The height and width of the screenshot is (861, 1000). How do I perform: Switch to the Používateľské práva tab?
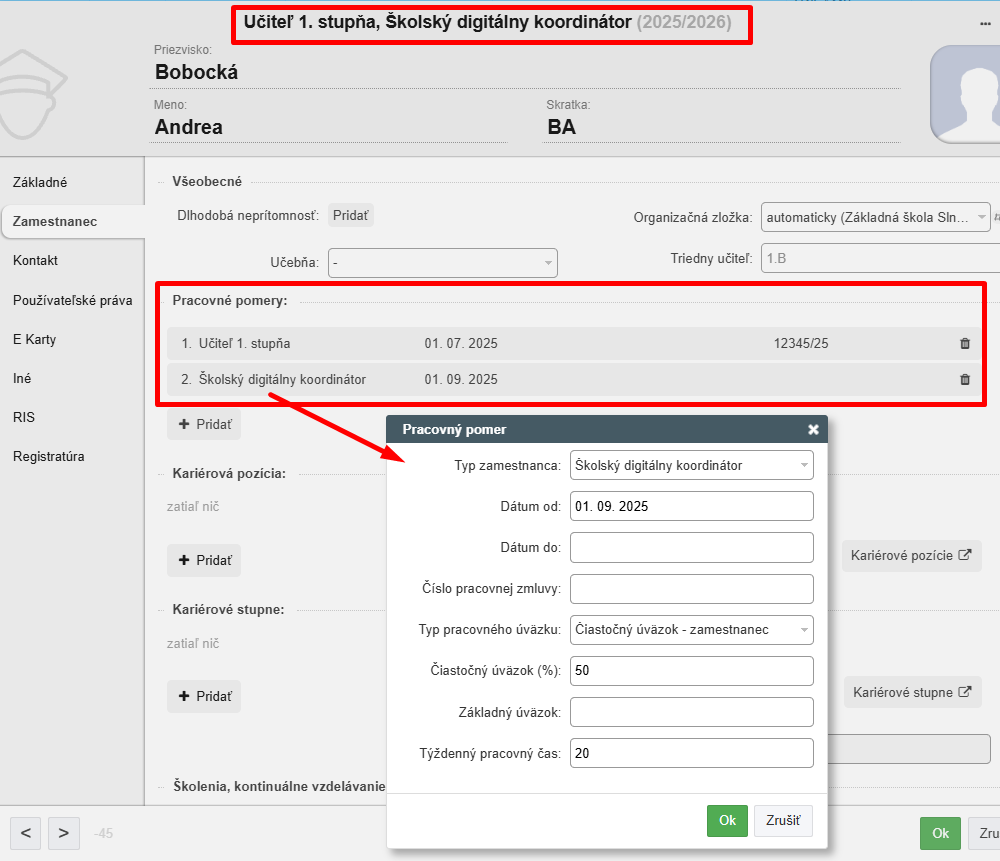point(72,300)
